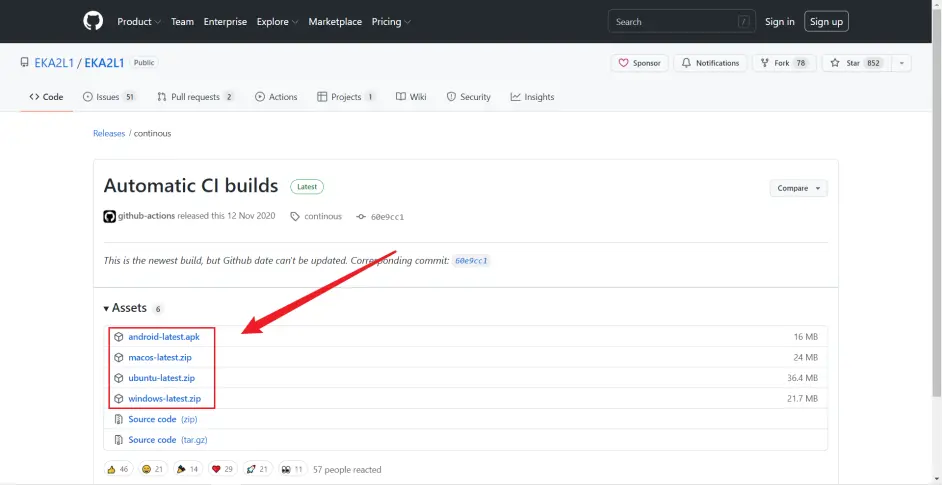Switch to the Code tab
Screen dimensions: 942x485
46,97
